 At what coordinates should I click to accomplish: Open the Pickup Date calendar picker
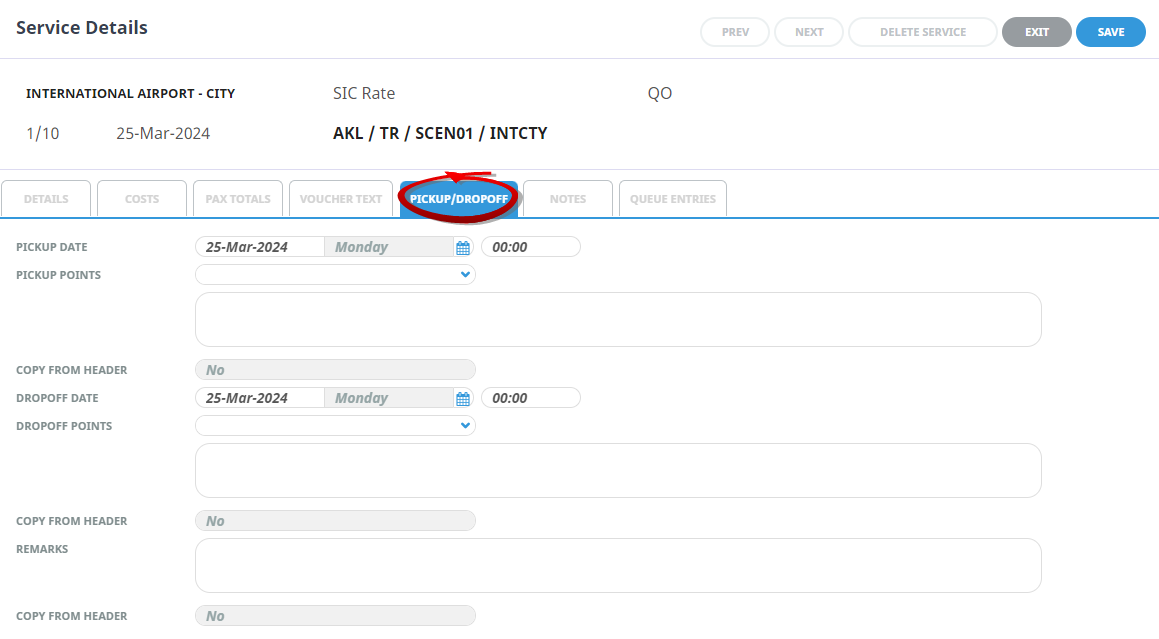(463, 247)
